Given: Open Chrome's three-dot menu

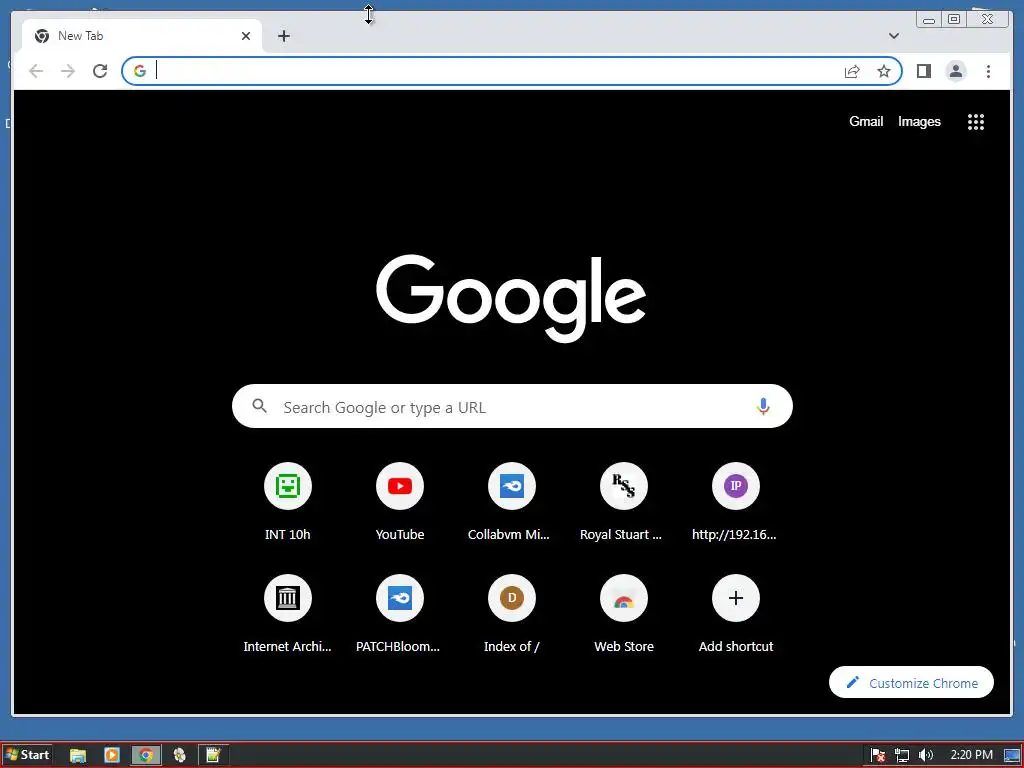Looking at the screenshot, I should [x=988, y=71].
